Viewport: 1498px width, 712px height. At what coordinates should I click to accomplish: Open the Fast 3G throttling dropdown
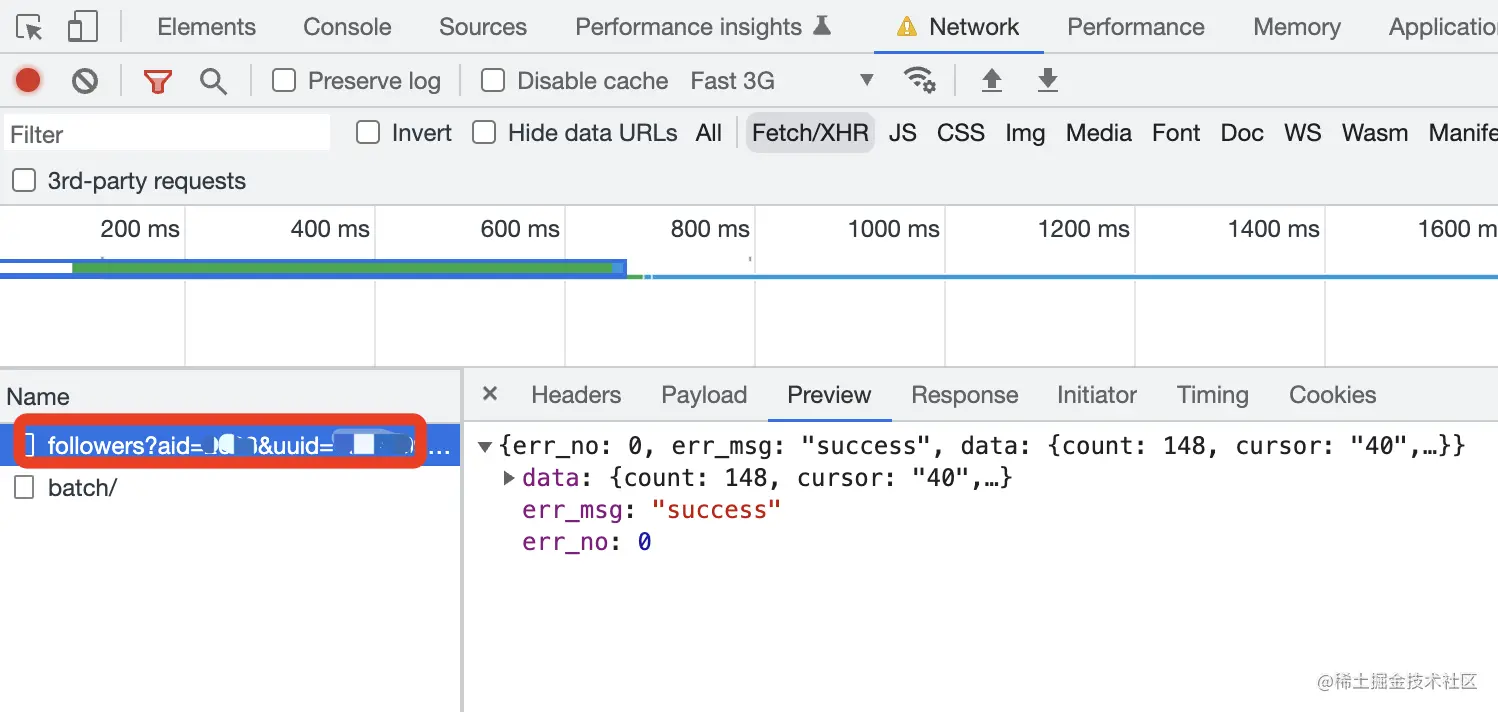pyautogui.click(x=781, y=81)
